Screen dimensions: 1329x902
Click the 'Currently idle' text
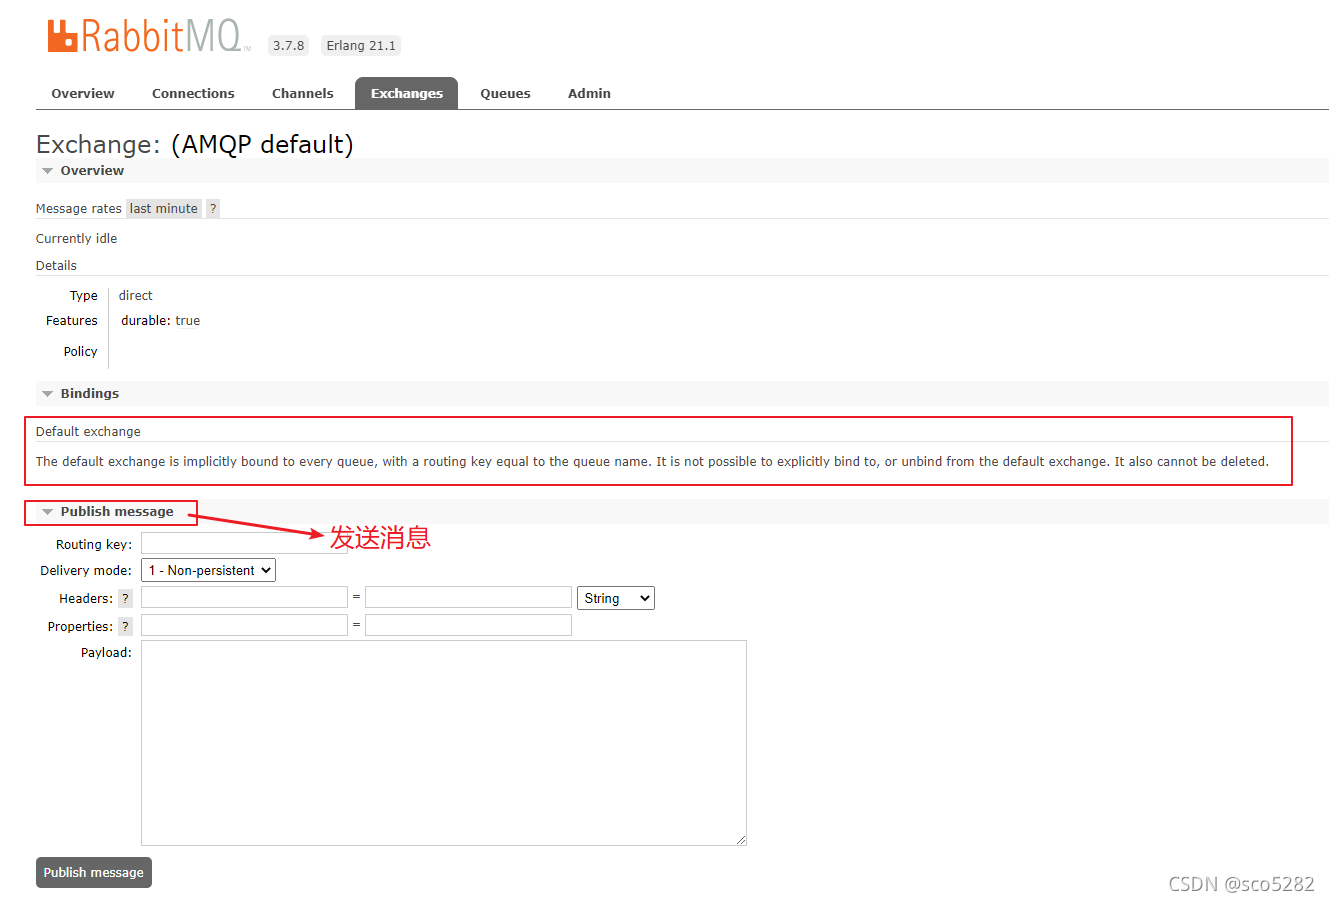(x=76, y=238)
